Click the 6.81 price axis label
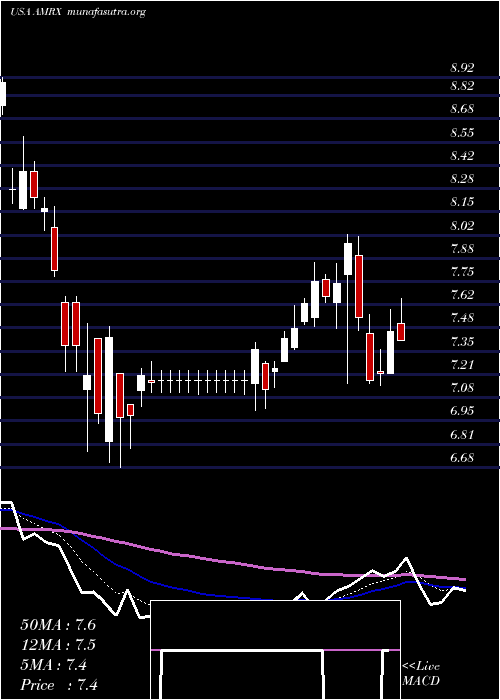This screenshot has height=700, width=500. click(462, 435)
